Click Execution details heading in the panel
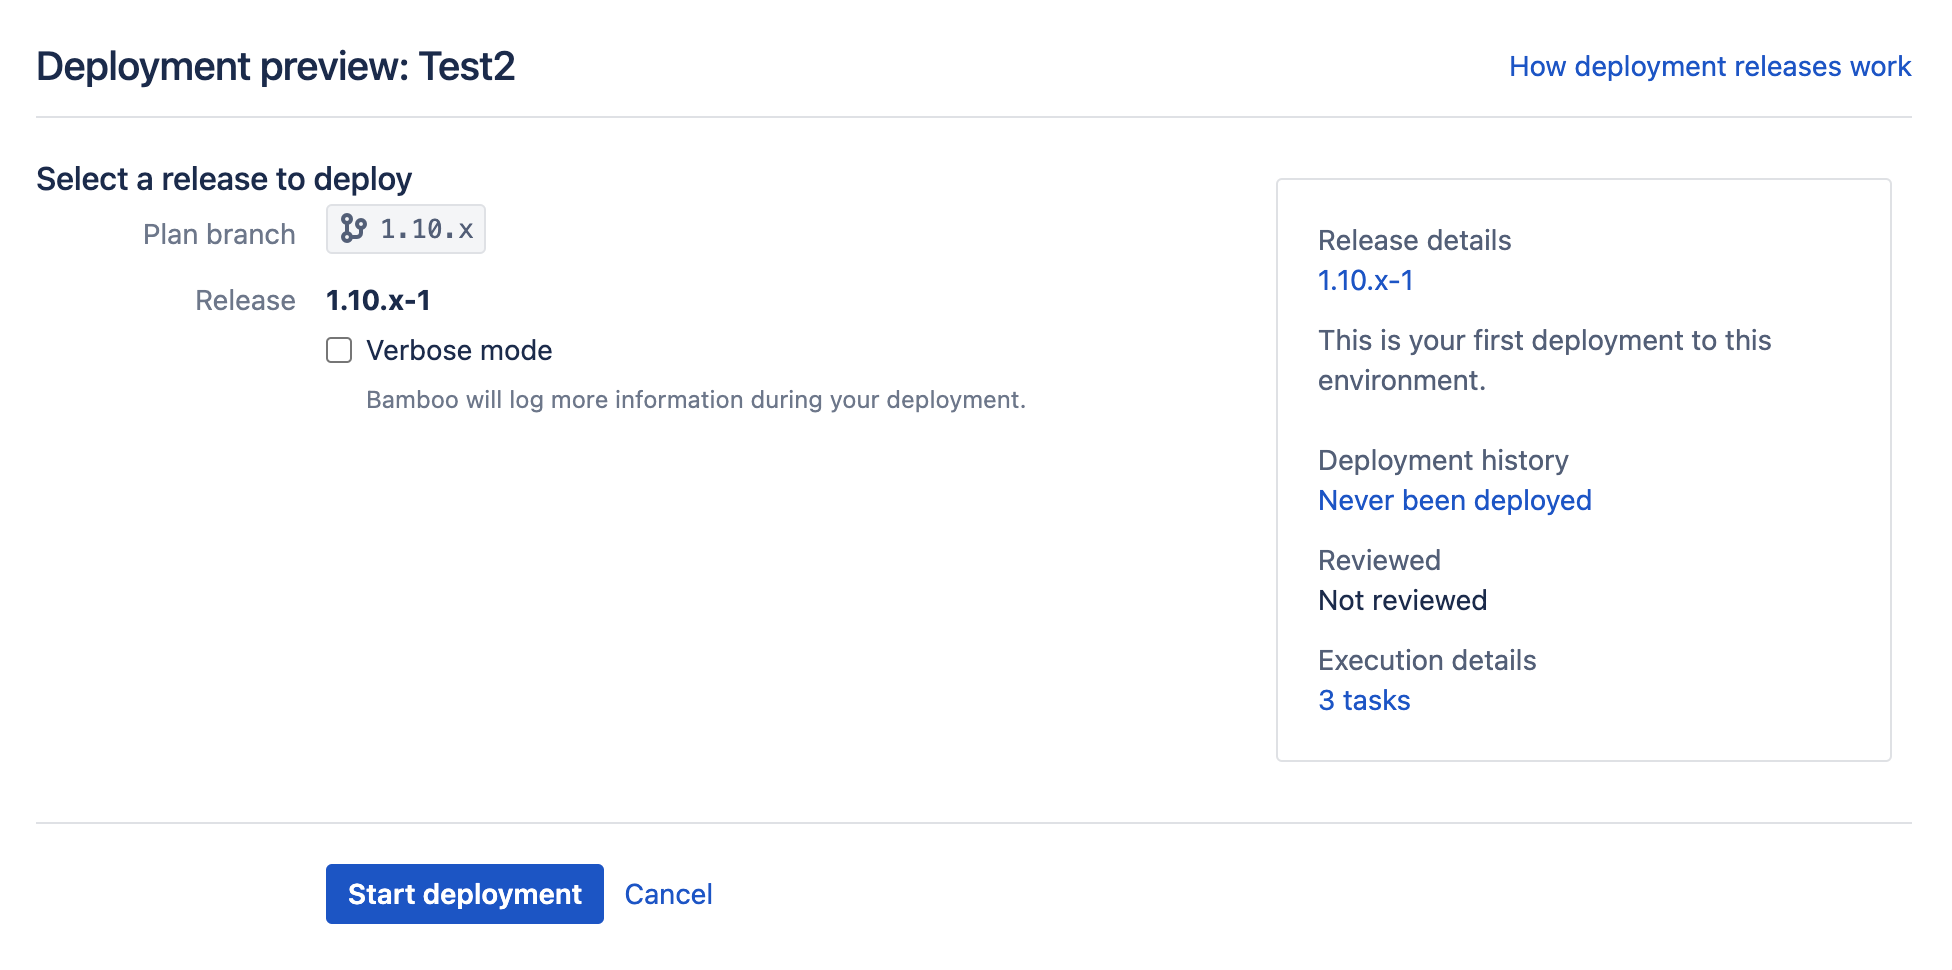 1427,660
